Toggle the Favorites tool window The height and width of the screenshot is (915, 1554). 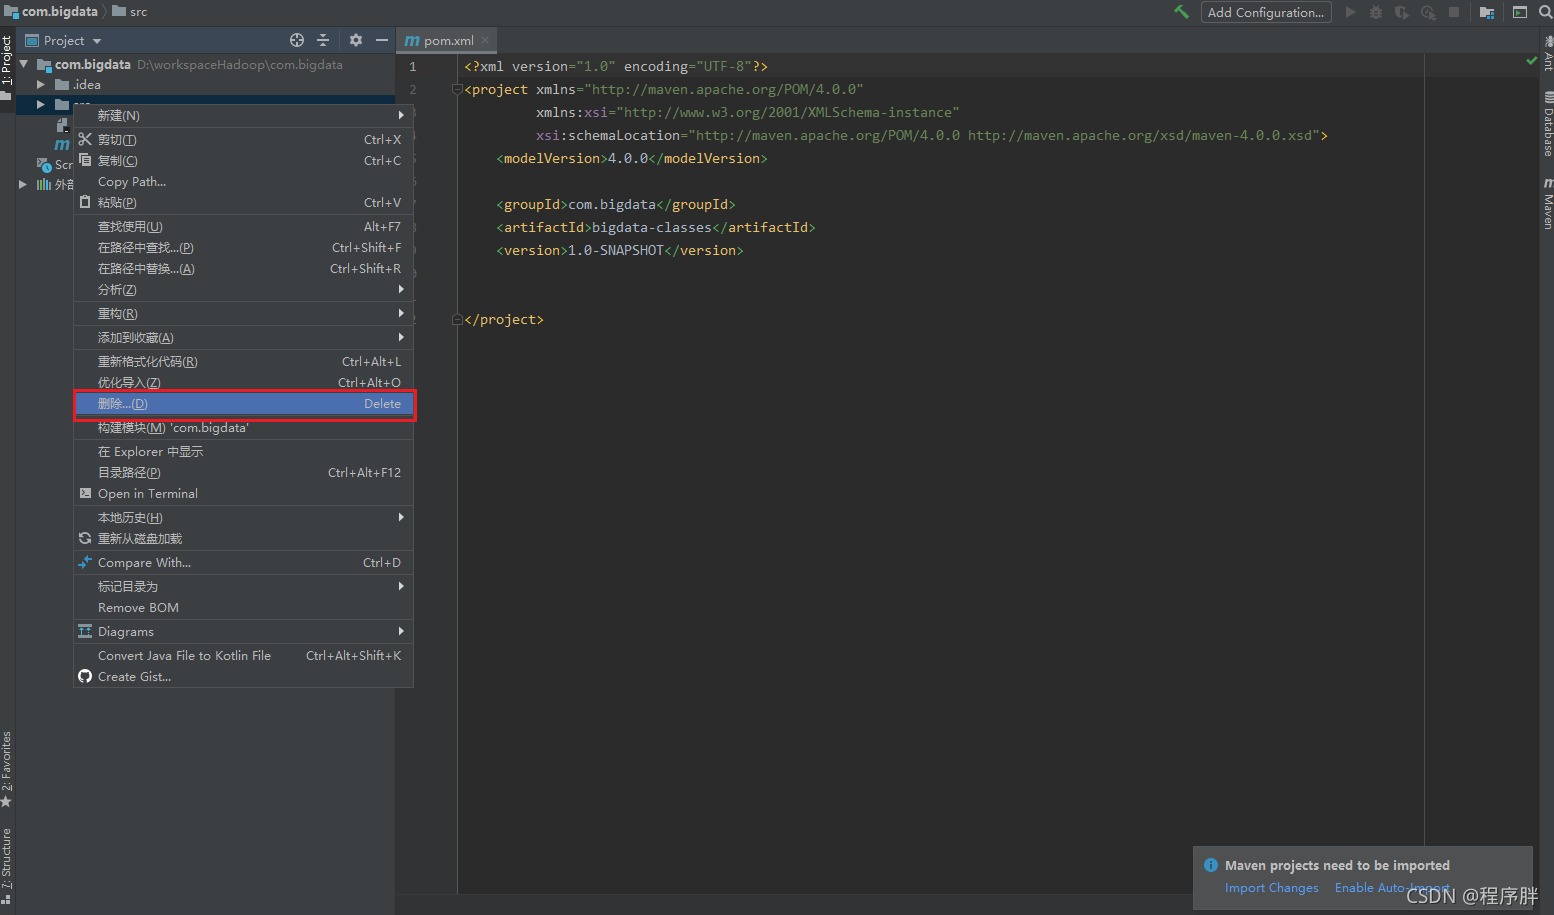click(x=7, y=769)
